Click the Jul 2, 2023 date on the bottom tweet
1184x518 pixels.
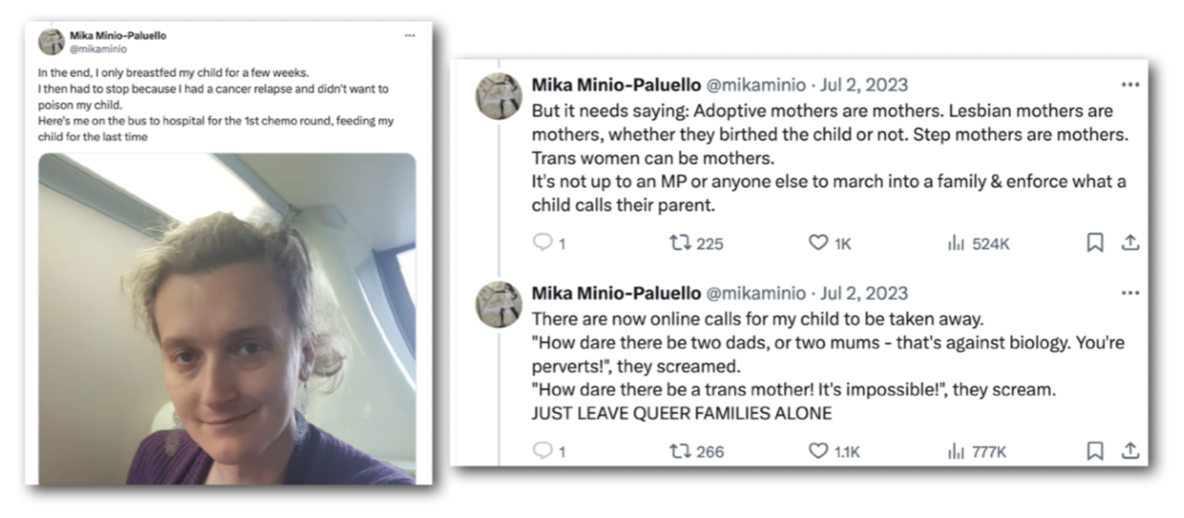point(863,293)
